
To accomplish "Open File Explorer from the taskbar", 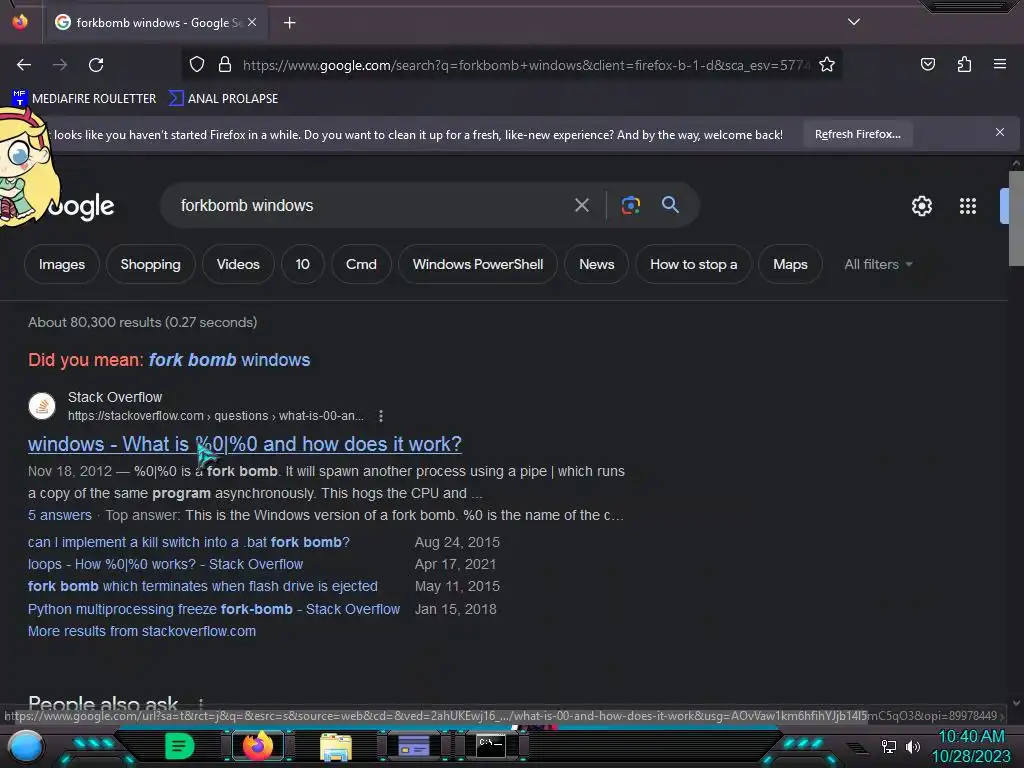I will coord(336,746).
